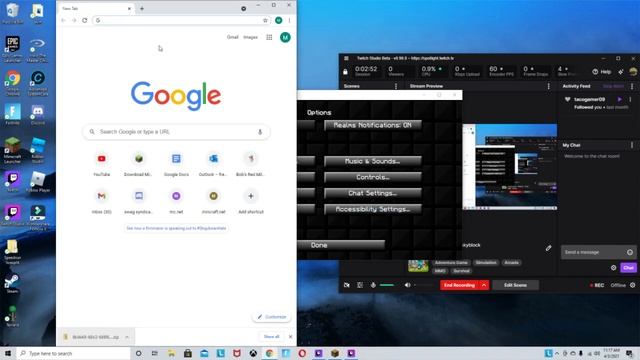The height and width of the screenshot is (360, 640).
Task: Open the Google Chrome desktop shortcut
Action: [x=13, y=82]
